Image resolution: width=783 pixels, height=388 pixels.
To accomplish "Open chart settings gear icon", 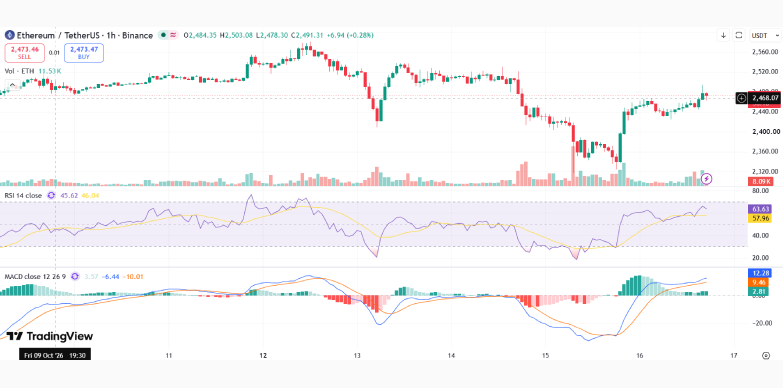I will click(x=766, y=356).
